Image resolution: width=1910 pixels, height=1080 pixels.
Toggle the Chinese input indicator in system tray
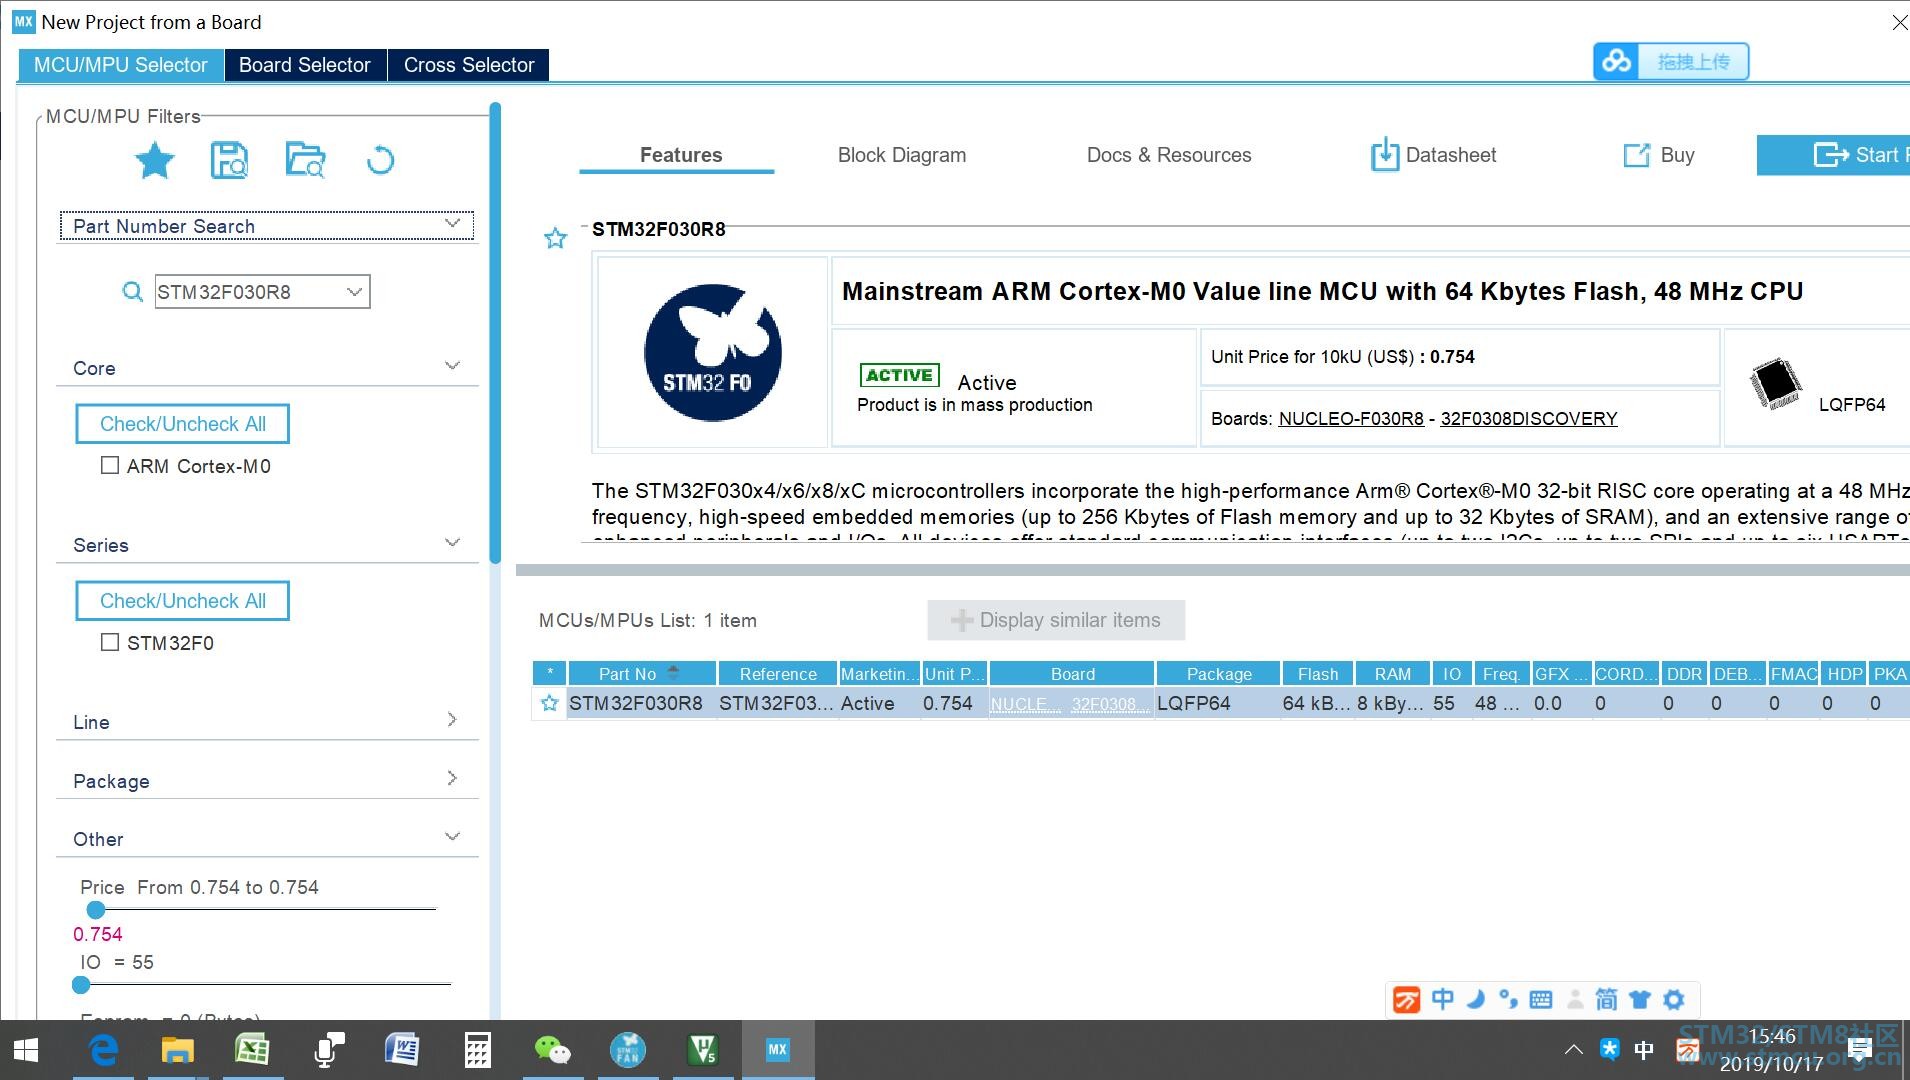click(1643, 1050)
